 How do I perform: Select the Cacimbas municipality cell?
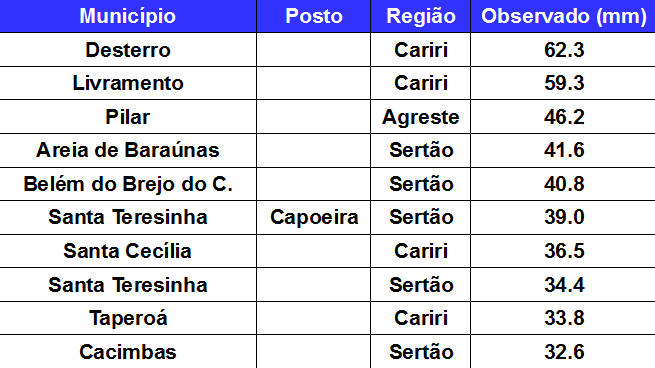point(128,352)
